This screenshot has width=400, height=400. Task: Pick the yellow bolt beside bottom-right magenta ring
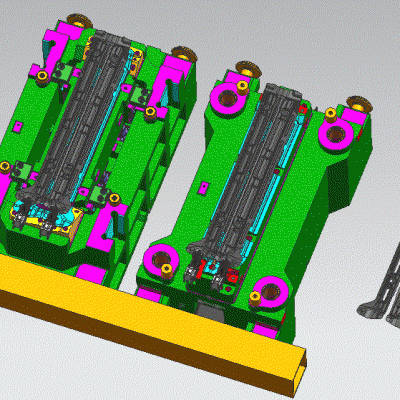coord(255,298)
